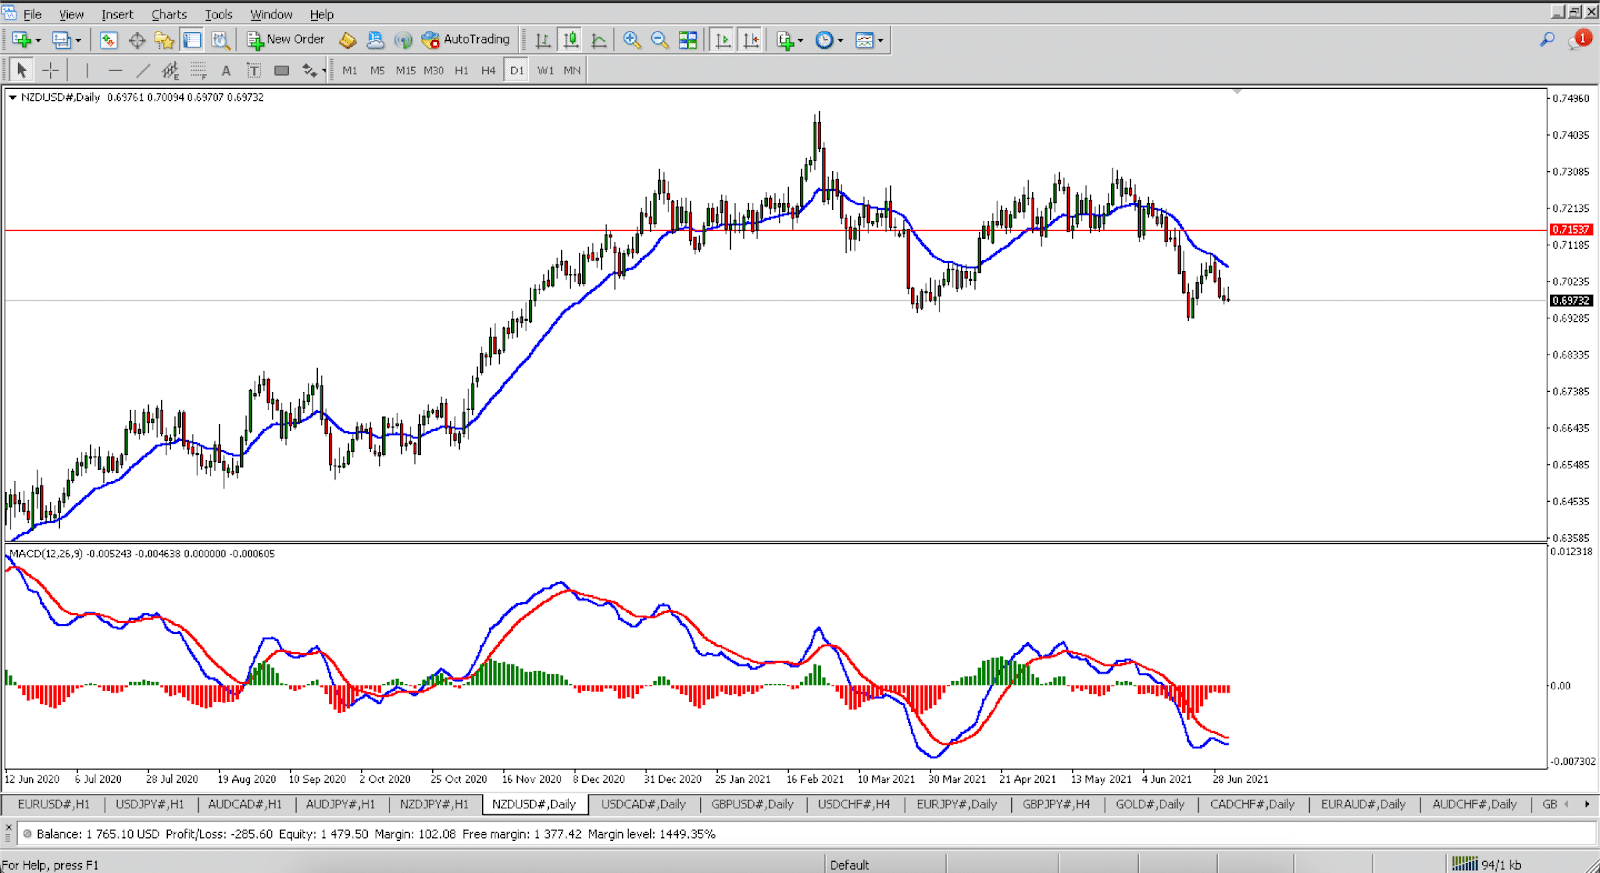
Task: Switch chart to bar chart mode
Action: tap(543, 40)
